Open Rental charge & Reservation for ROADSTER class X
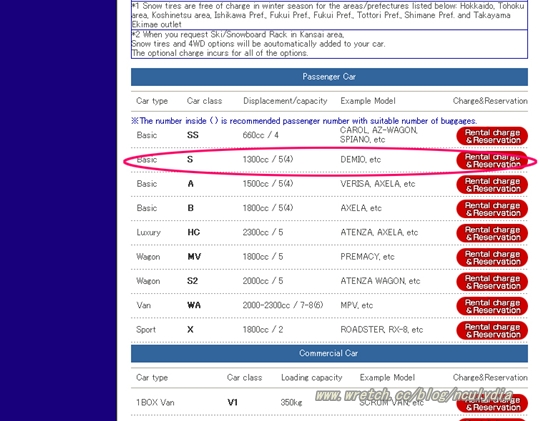 tap(492, 330)
